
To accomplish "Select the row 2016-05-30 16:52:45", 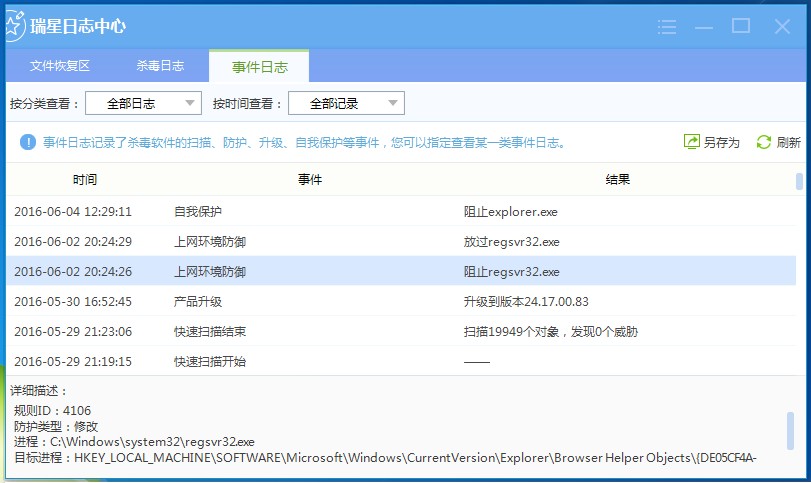I will [x=401, y=301].
